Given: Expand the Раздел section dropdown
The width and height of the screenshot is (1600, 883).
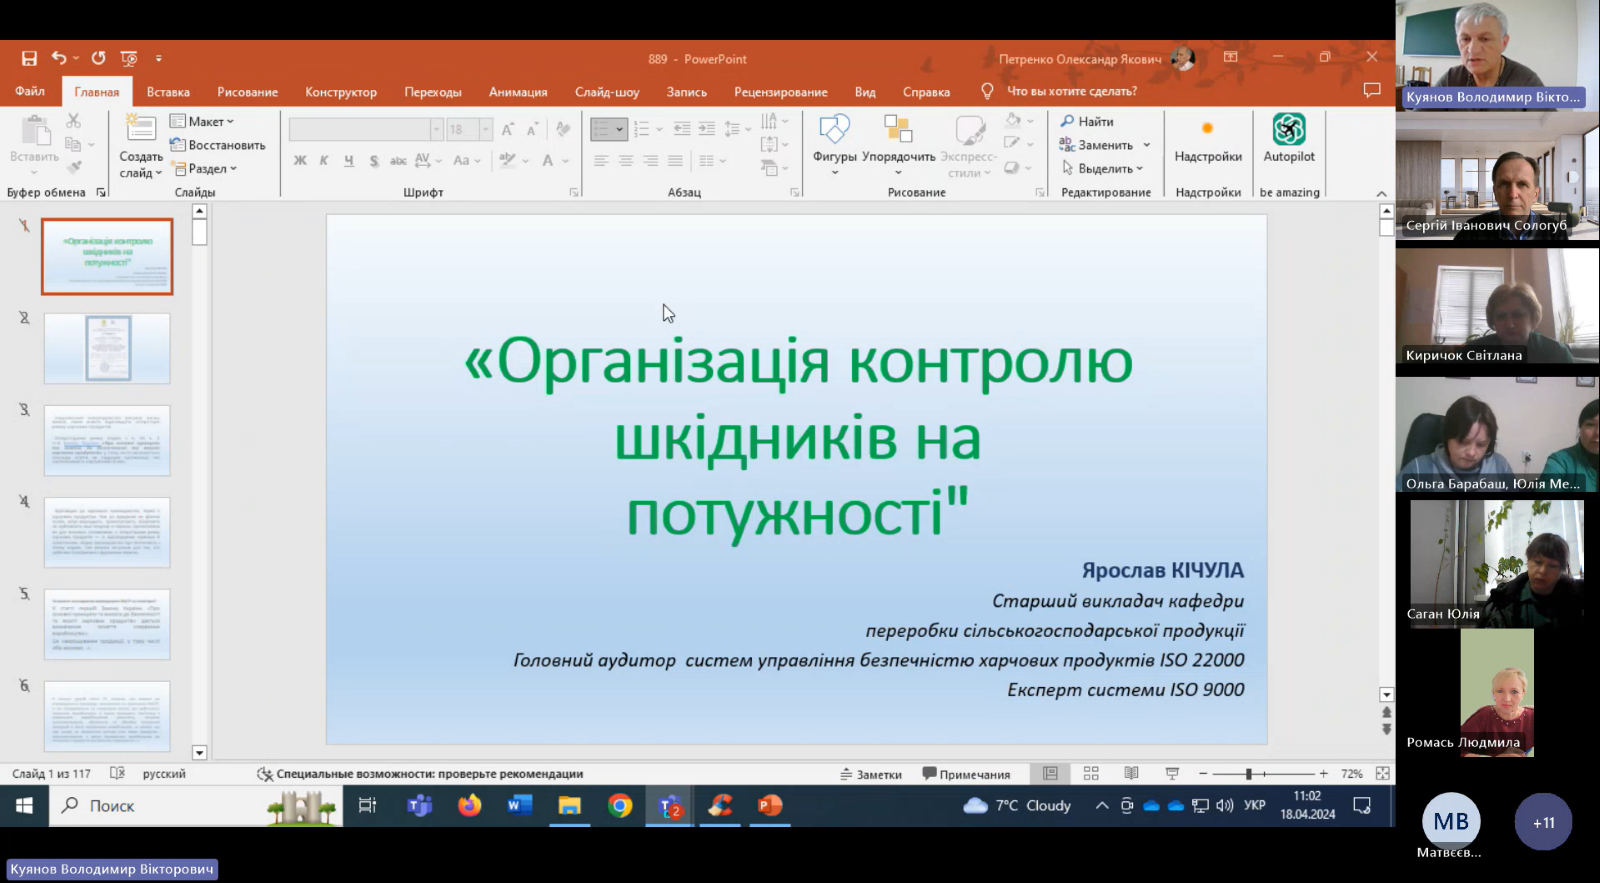Looking at the screenshot, I should pyautogui.click(x=205, y=169).
